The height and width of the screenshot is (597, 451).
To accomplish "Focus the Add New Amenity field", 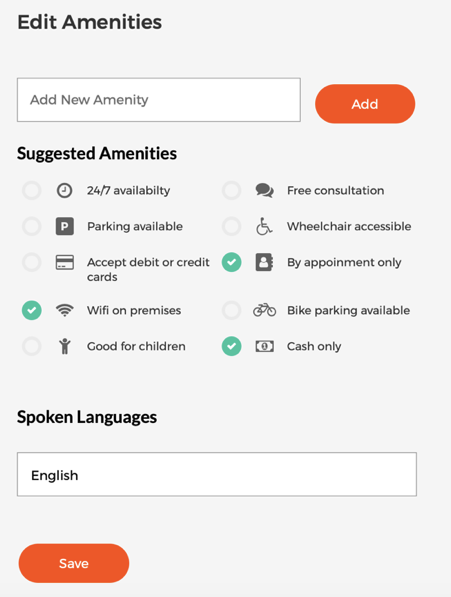I will click(159, 100).
